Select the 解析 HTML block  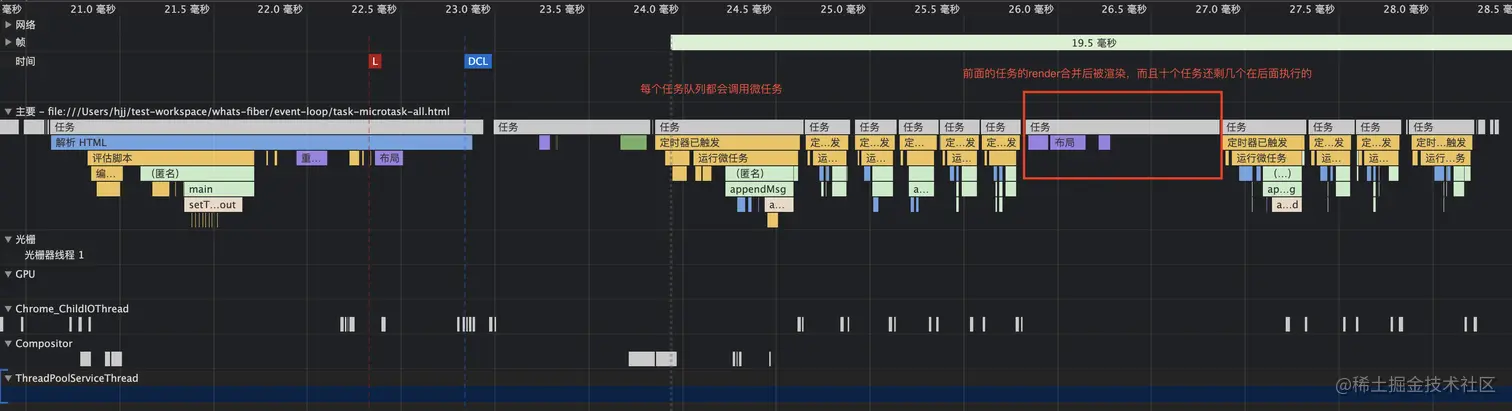261,143
